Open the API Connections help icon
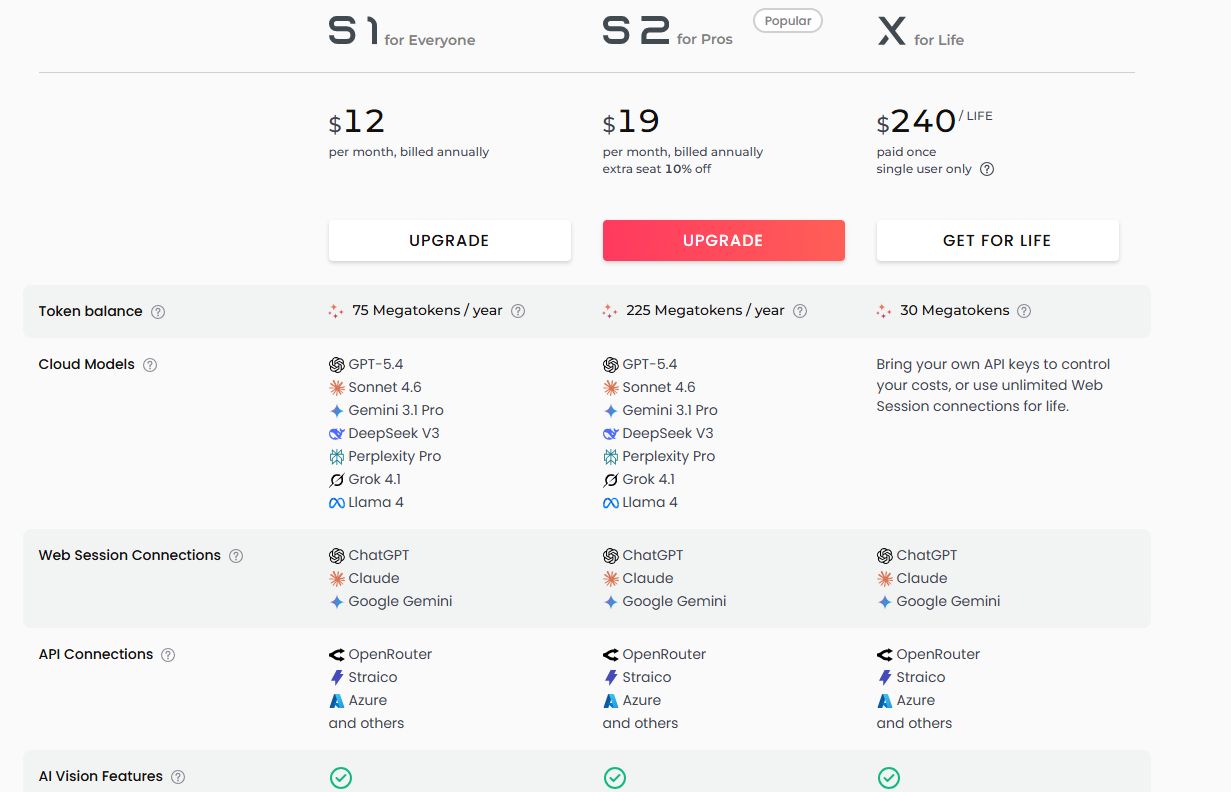Screen dimensions: 1231x792 click(x=168, y=655)
